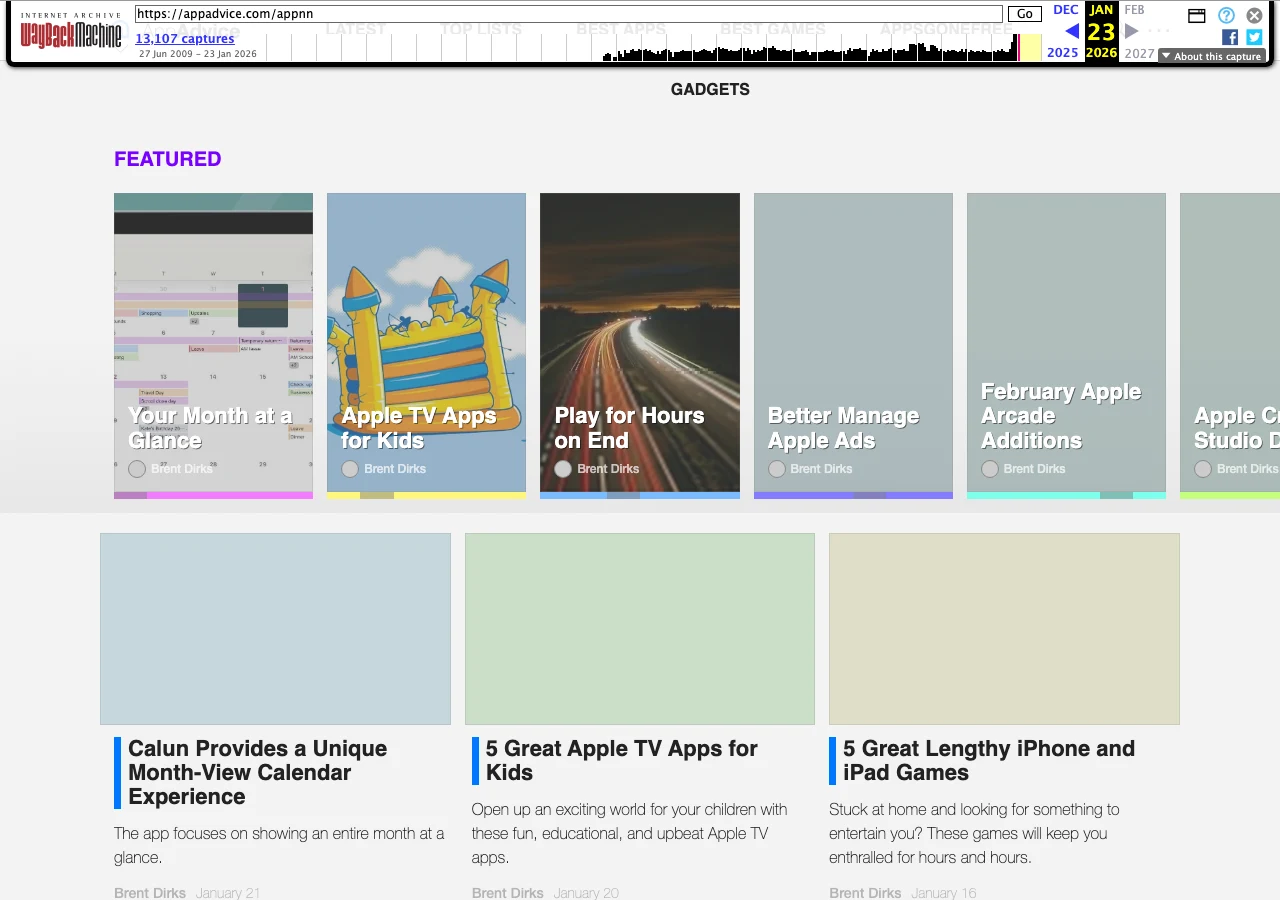
Task: Click the next capture right arrow
Action: tap(1132, 31)
